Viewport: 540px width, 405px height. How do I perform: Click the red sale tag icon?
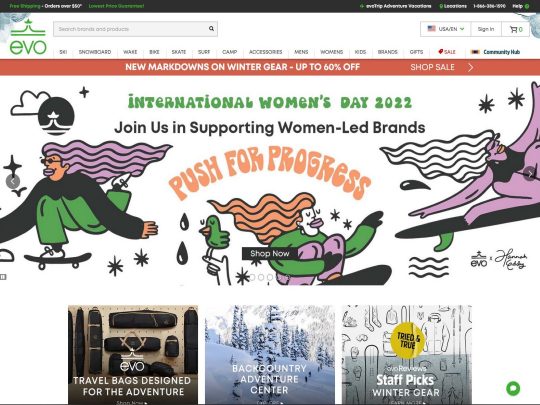(440, 52)
